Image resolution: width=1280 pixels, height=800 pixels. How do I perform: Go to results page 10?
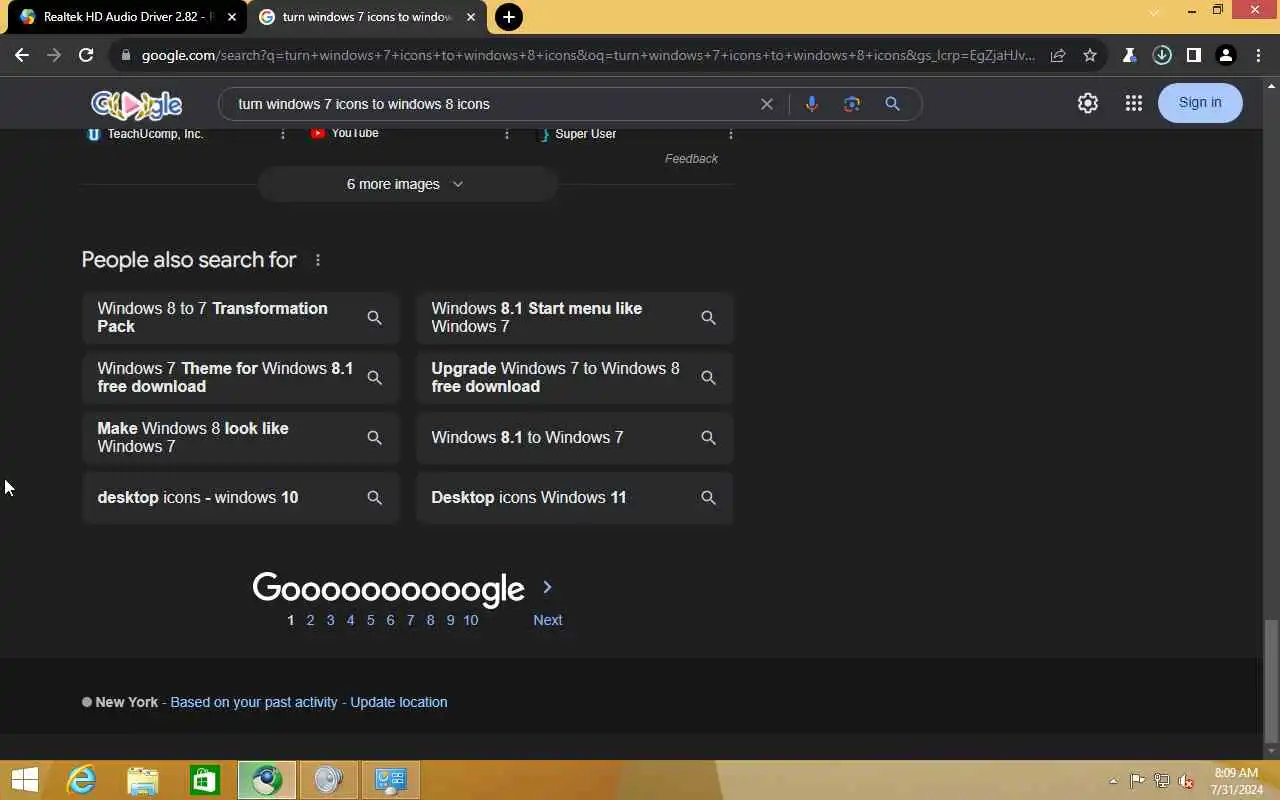click(470, 620)
